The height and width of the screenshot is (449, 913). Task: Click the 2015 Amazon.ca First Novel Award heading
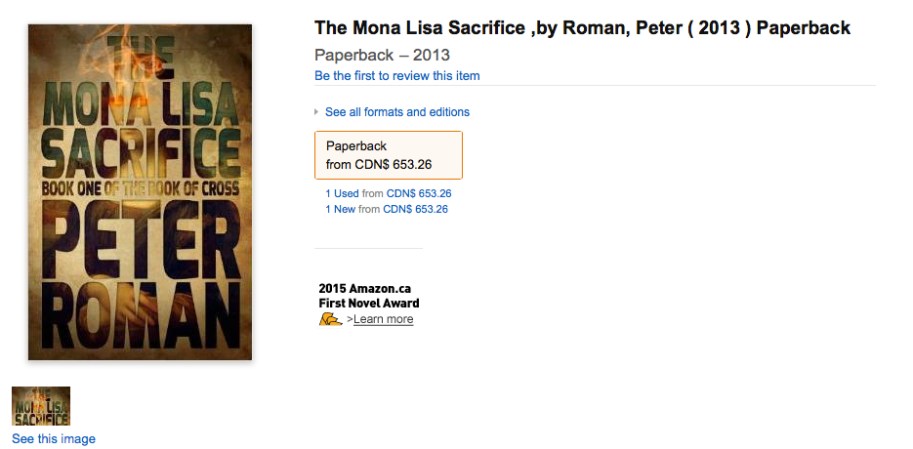click(x=369, y=296)
